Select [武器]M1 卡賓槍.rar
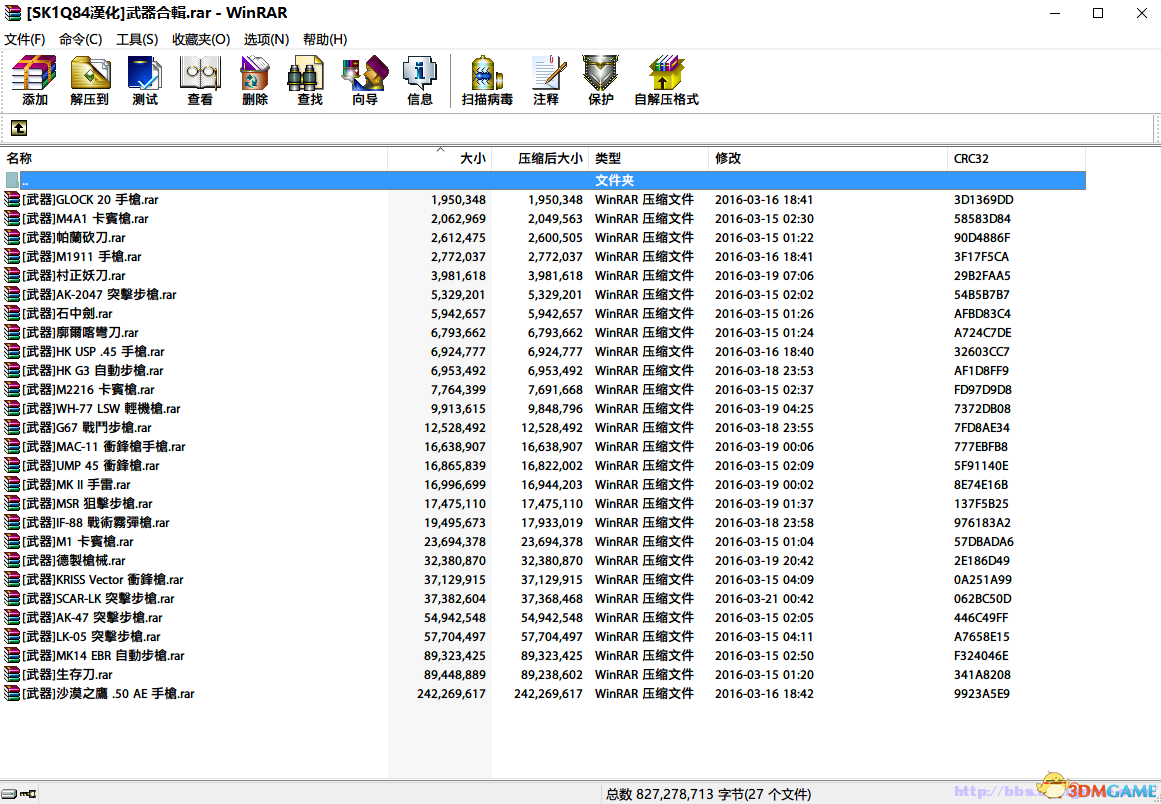1161x804 pixels. [x=78, y=542]
